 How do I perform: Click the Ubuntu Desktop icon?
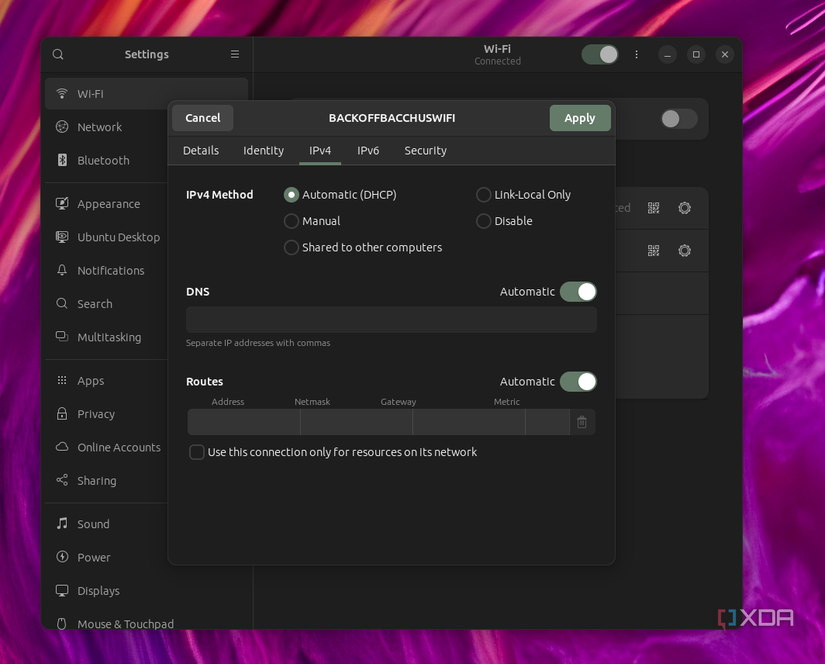click(x=62, y=237)
